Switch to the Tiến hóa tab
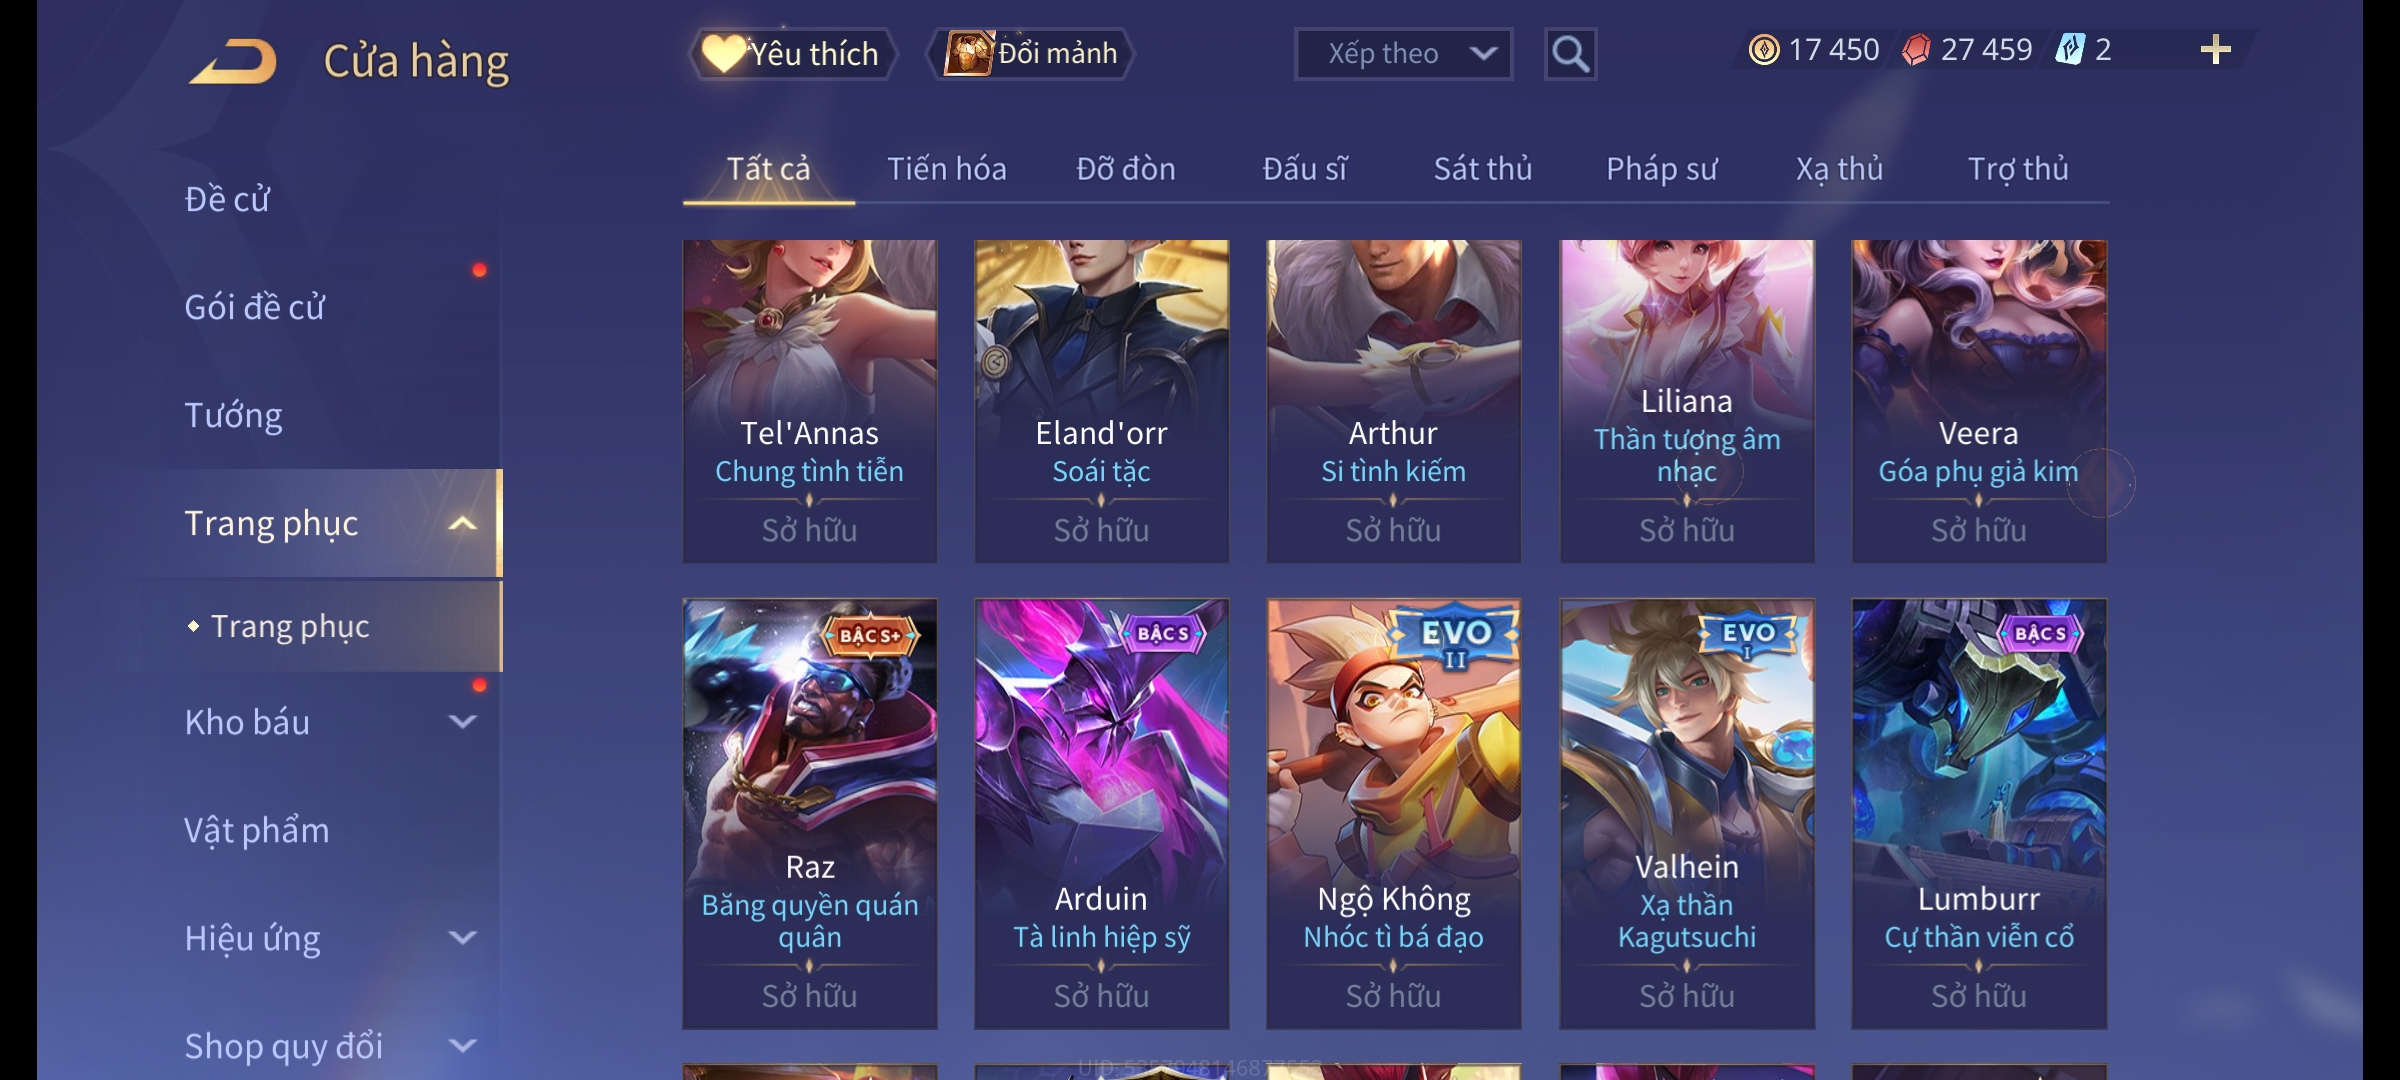Screen dimensions: 2400x1080 pyautogui.click(x=946, y=169)
